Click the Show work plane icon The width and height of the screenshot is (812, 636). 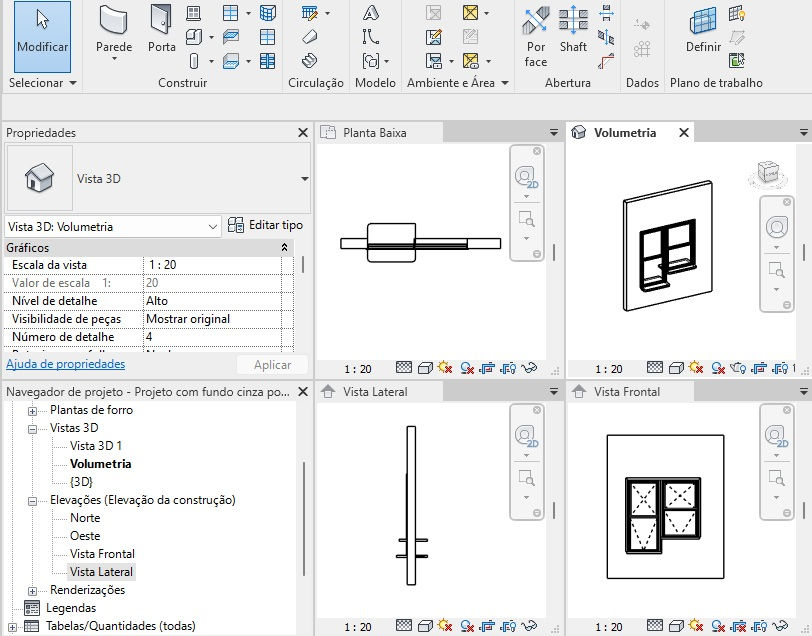736,12
